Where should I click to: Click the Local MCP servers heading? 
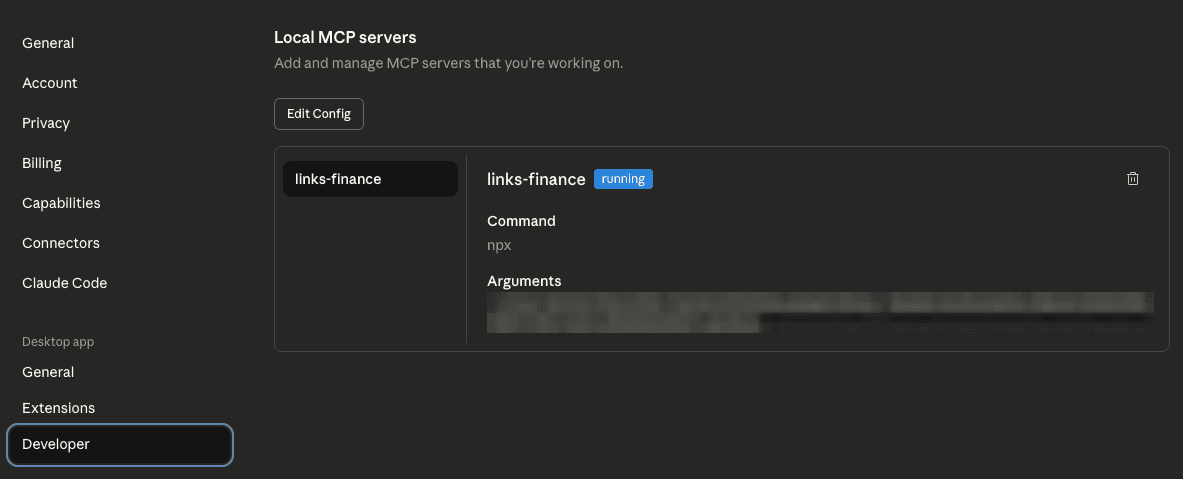(345, 38)
